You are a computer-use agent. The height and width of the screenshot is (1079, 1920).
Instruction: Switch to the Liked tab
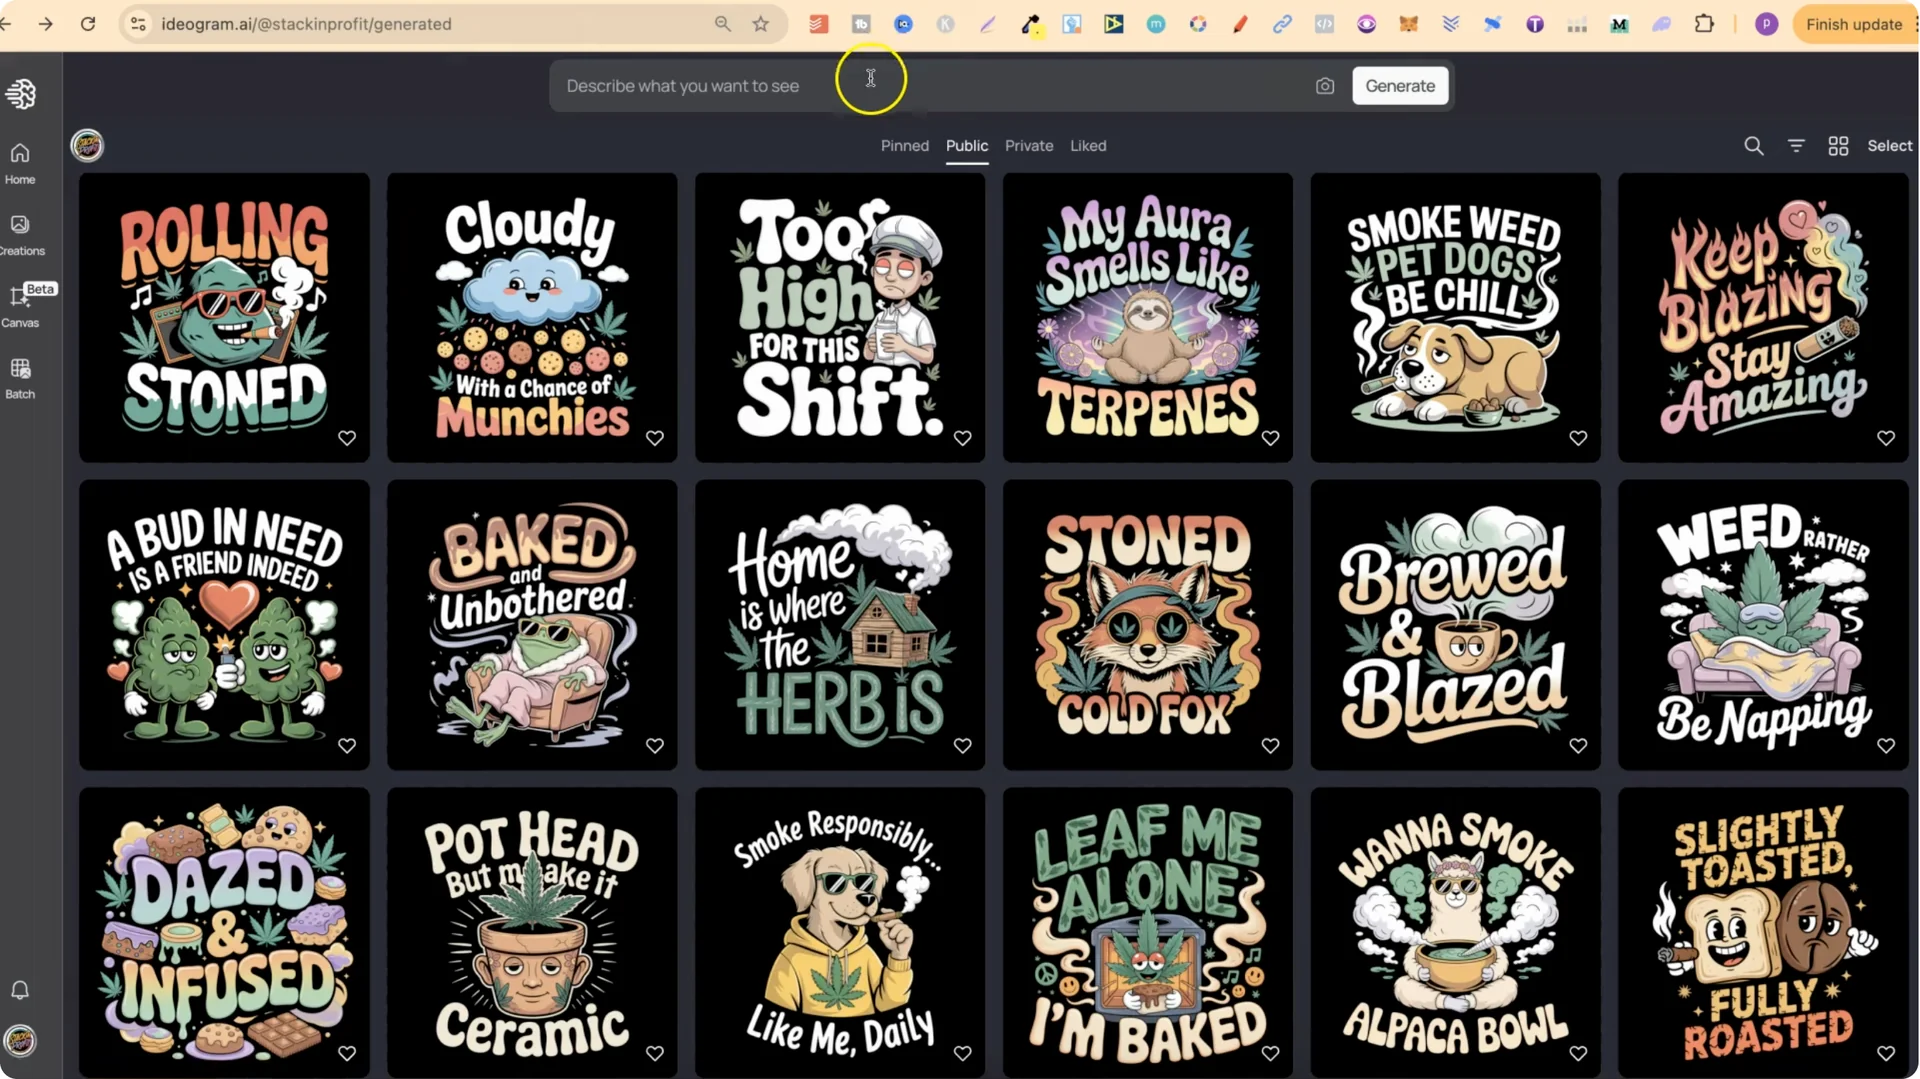coord(1088,145)
